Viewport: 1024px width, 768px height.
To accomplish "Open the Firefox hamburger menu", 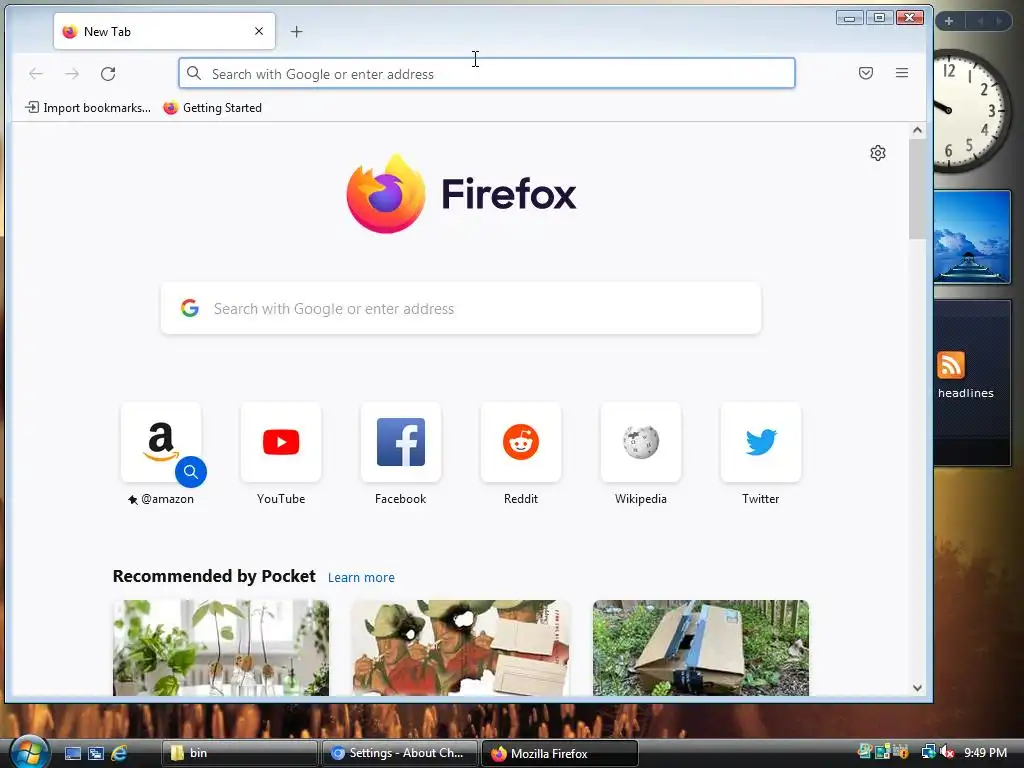I will [x=902, y=73].
